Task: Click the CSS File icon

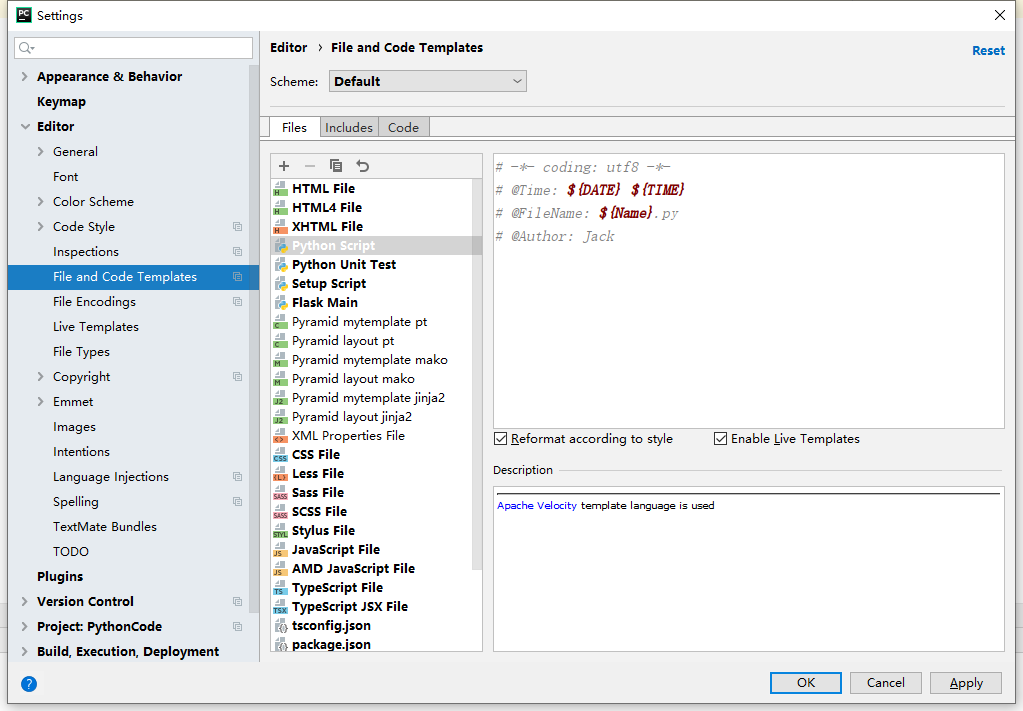Action: pos(281,455)
